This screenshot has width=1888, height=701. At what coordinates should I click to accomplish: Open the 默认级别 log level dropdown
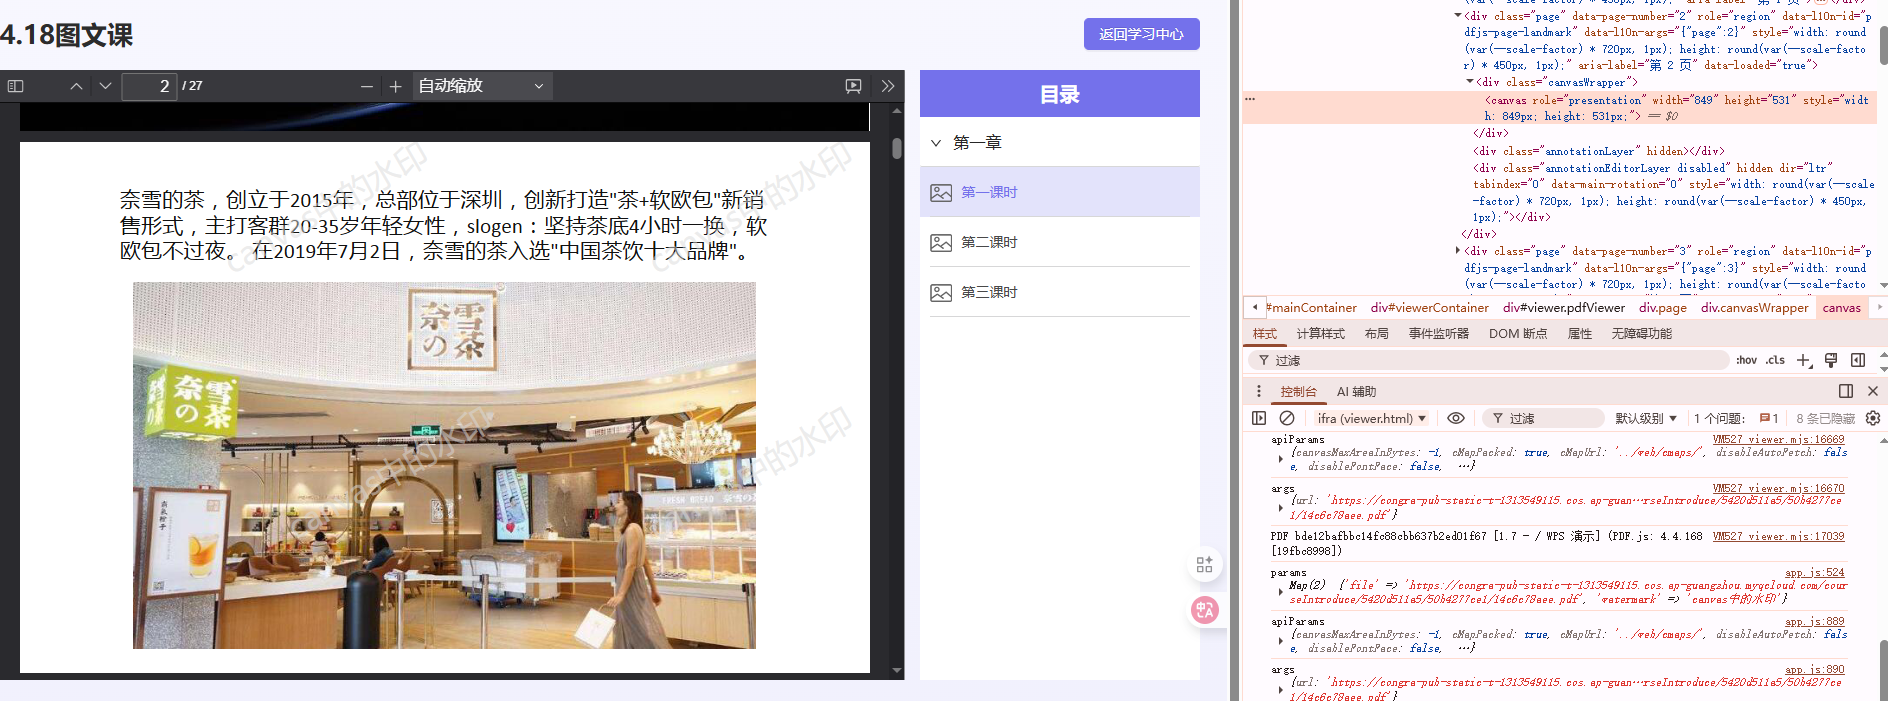[1646, 418]
